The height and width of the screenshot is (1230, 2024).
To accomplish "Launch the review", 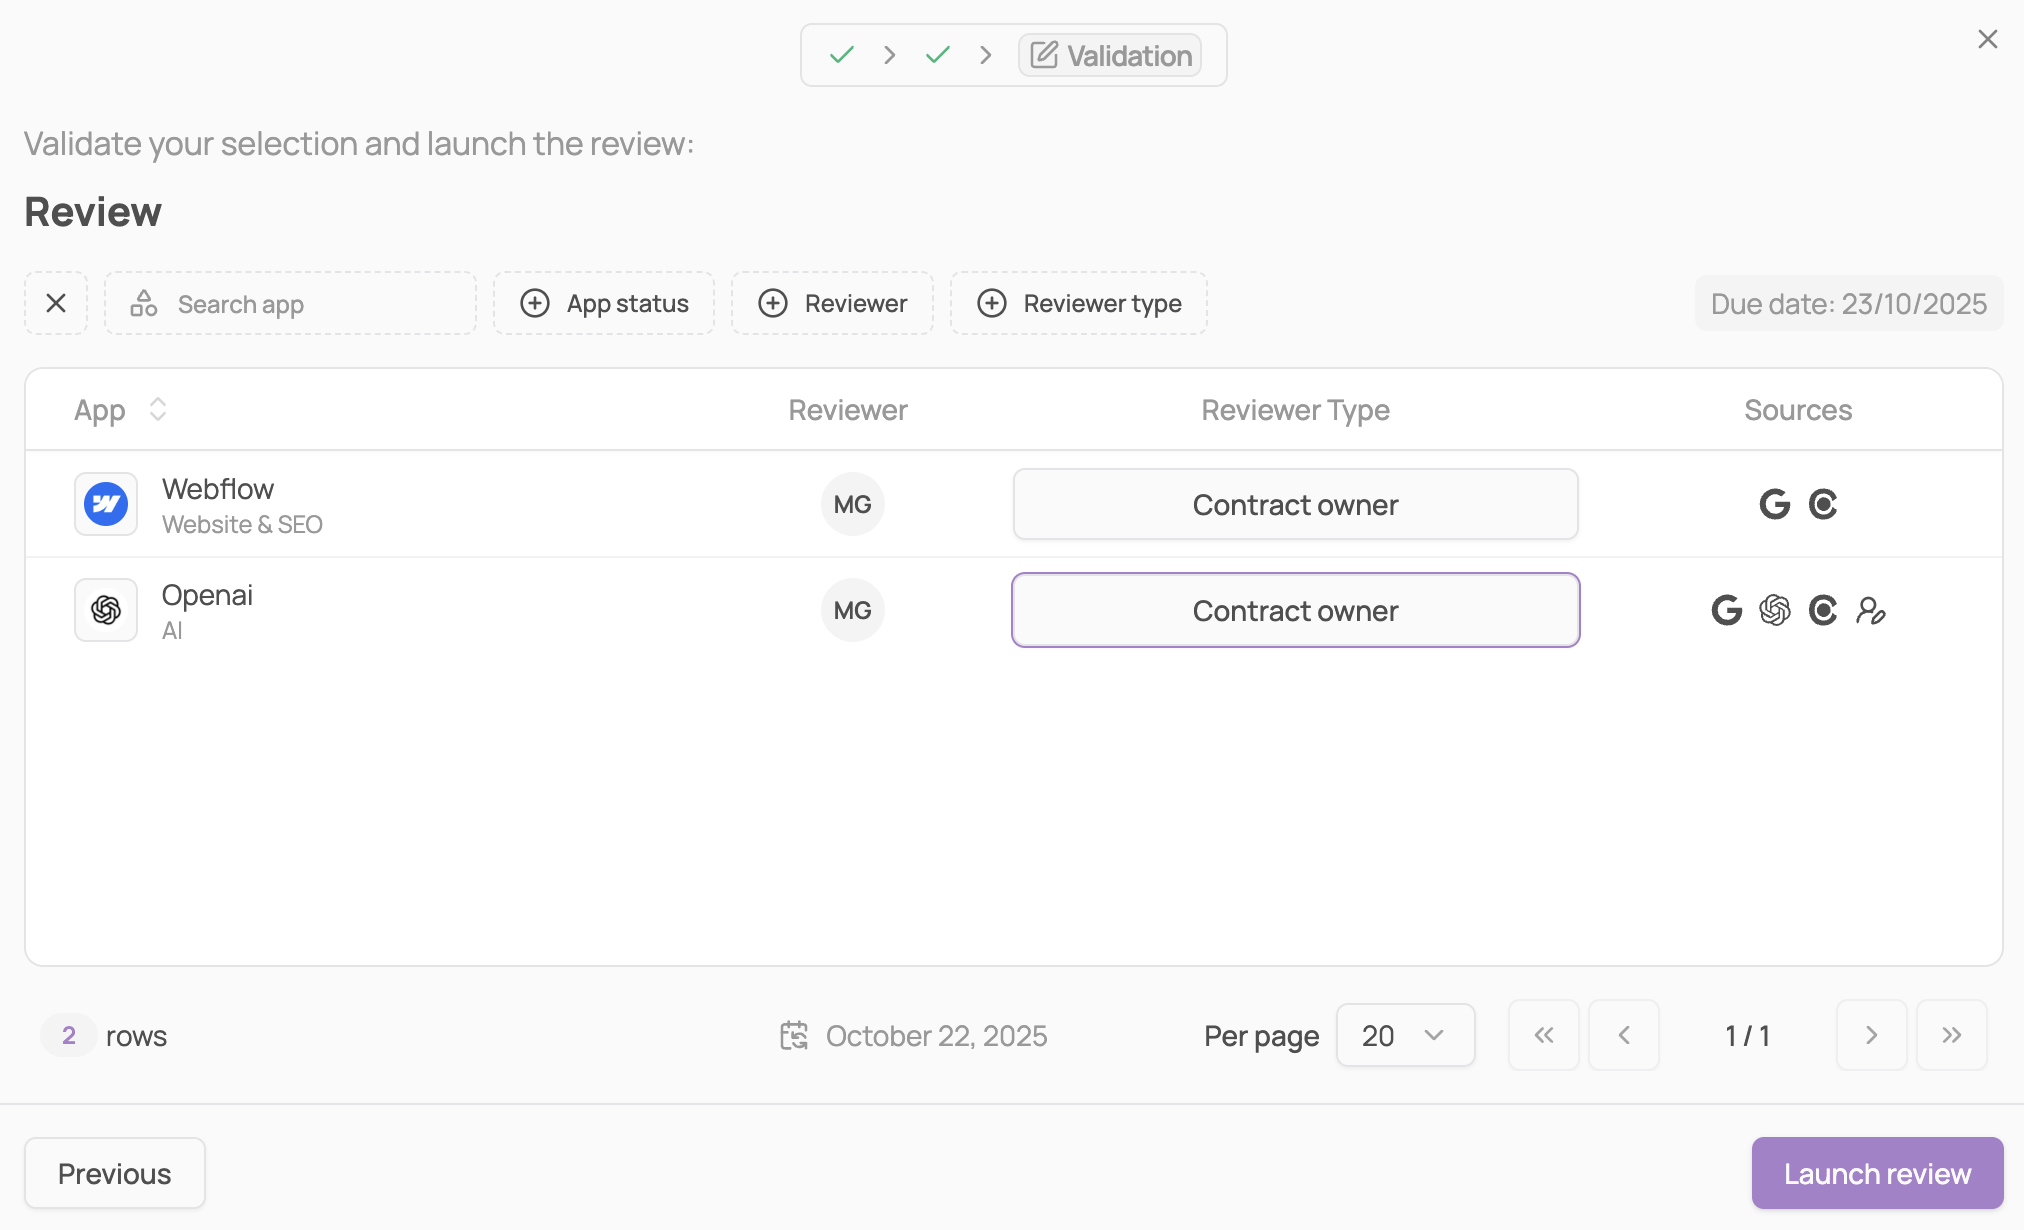I will pyautogui.click(x=1877, y=1173).
